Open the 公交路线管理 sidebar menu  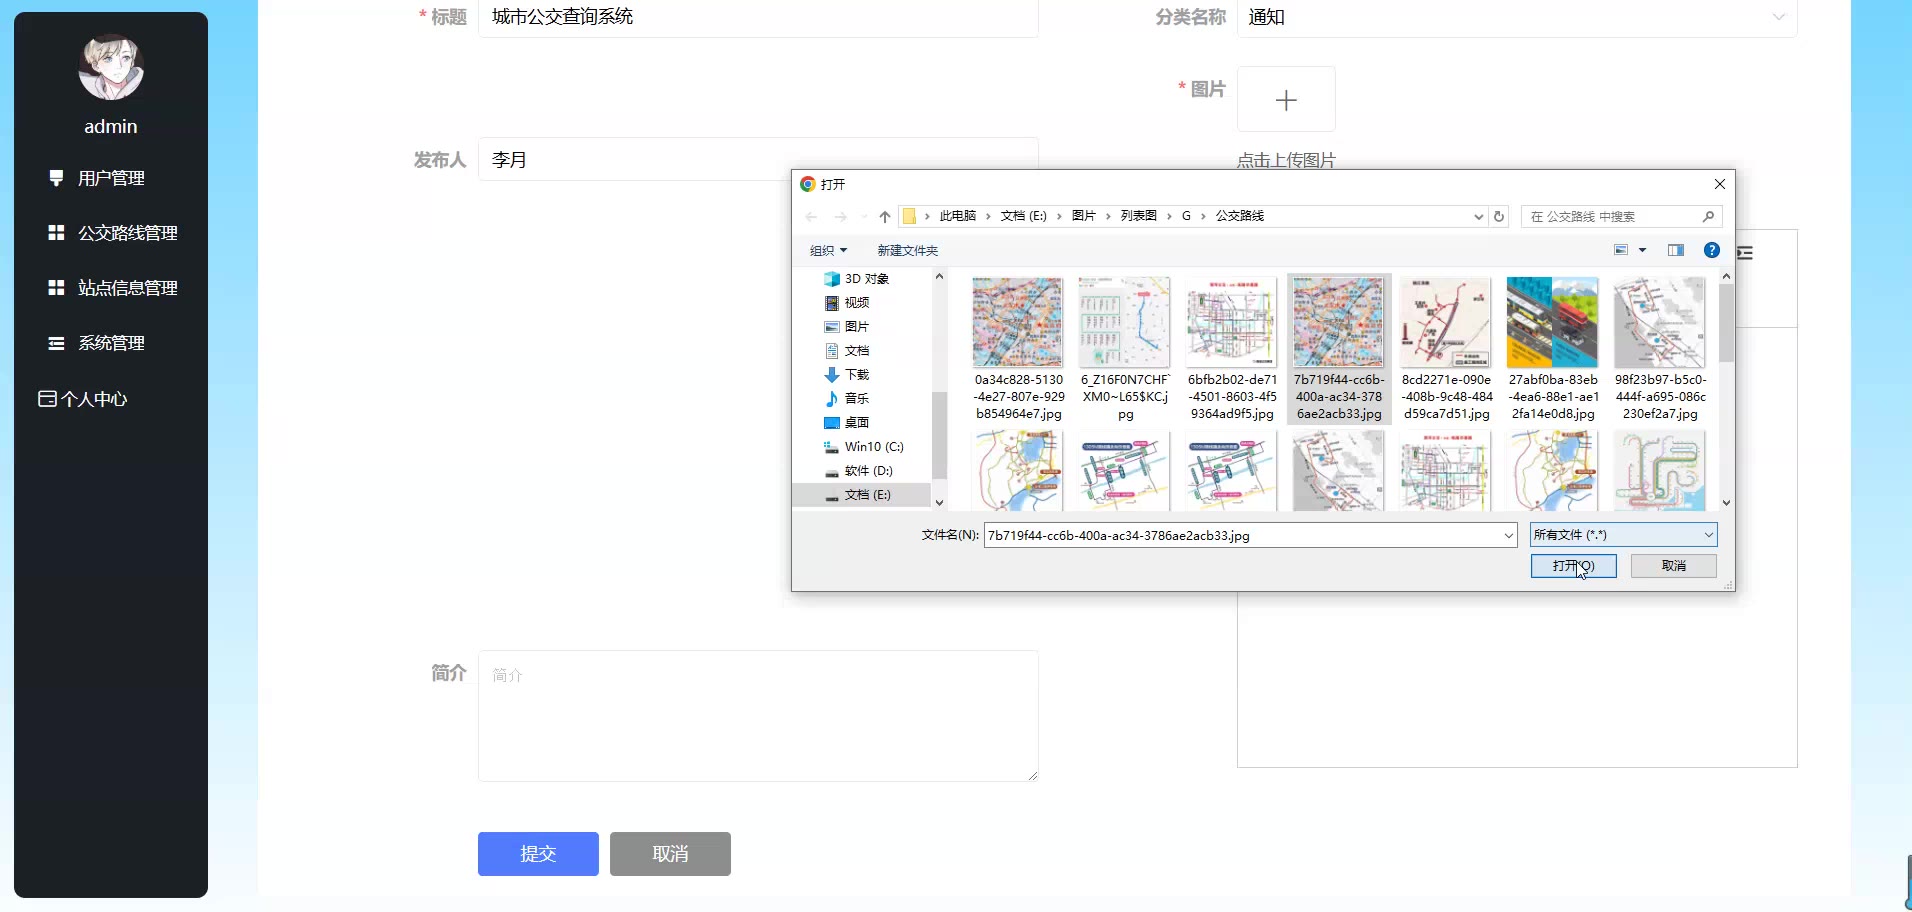[x=111, y=233]
